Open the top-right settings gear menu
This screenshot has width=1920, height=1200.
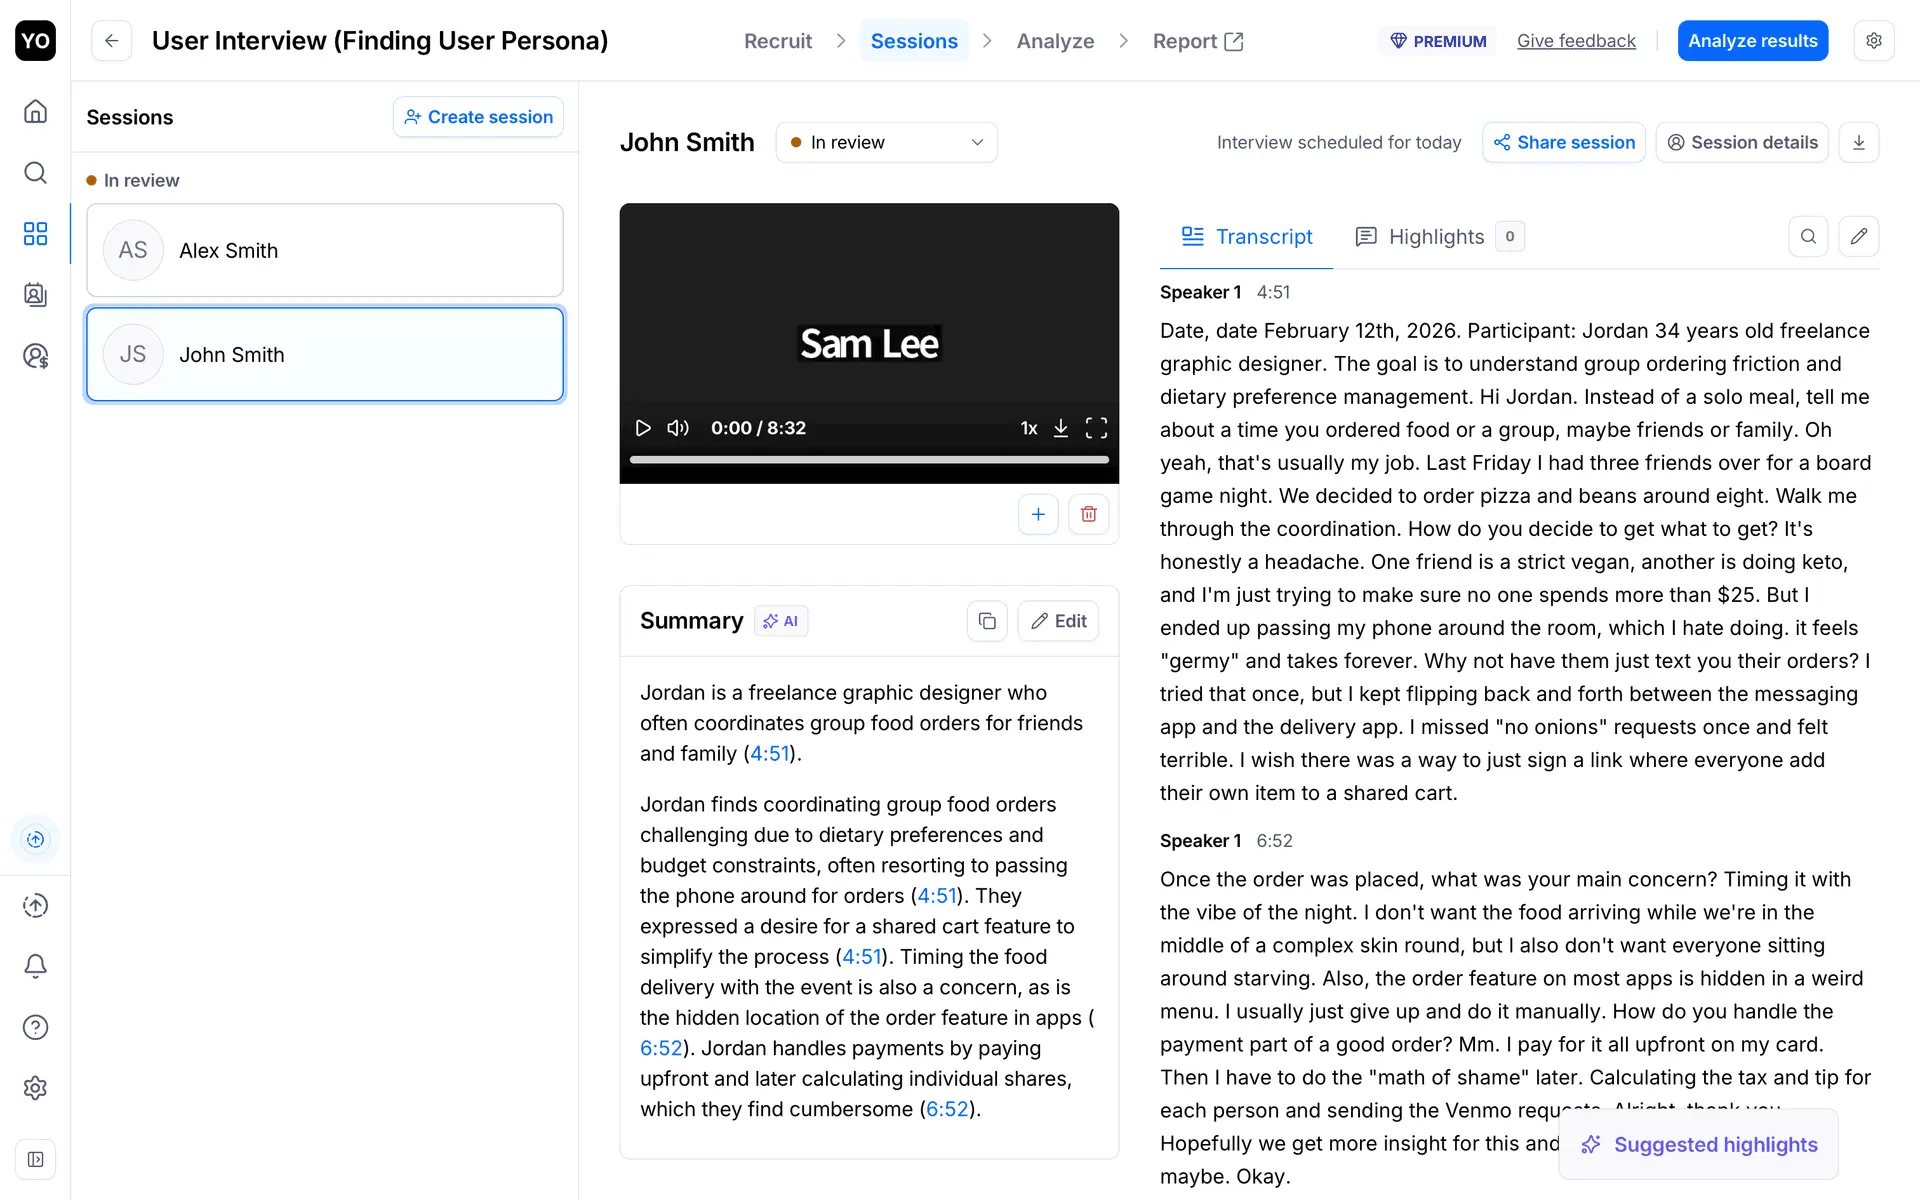(1874, 41)
